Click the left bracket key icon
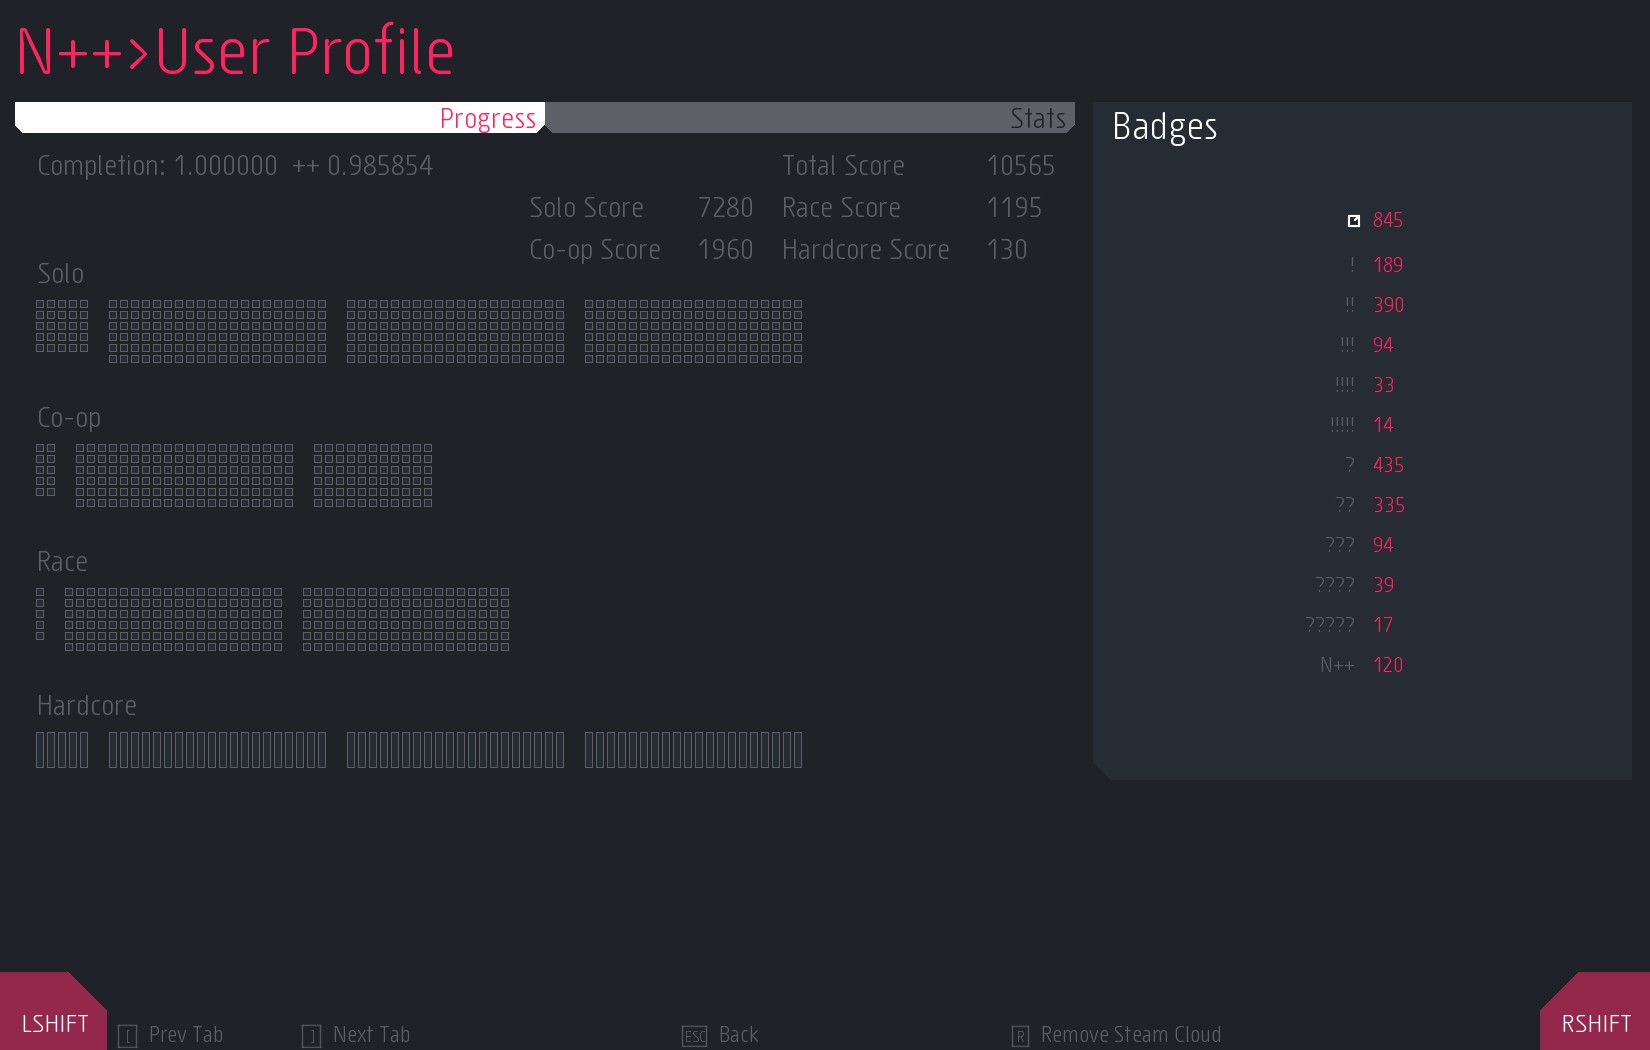1650x1050 pixels. point(128,1036)
